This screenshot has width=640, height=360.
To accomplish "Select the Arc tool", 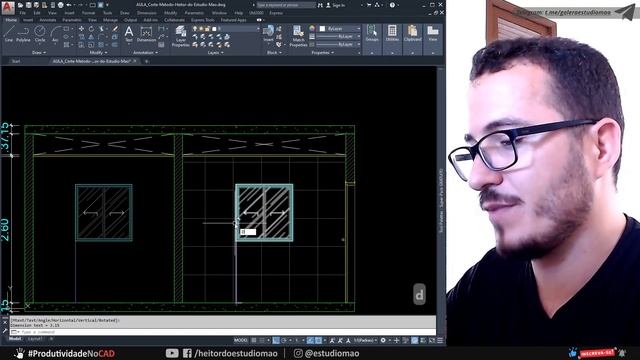I will [x=55, y=33].
